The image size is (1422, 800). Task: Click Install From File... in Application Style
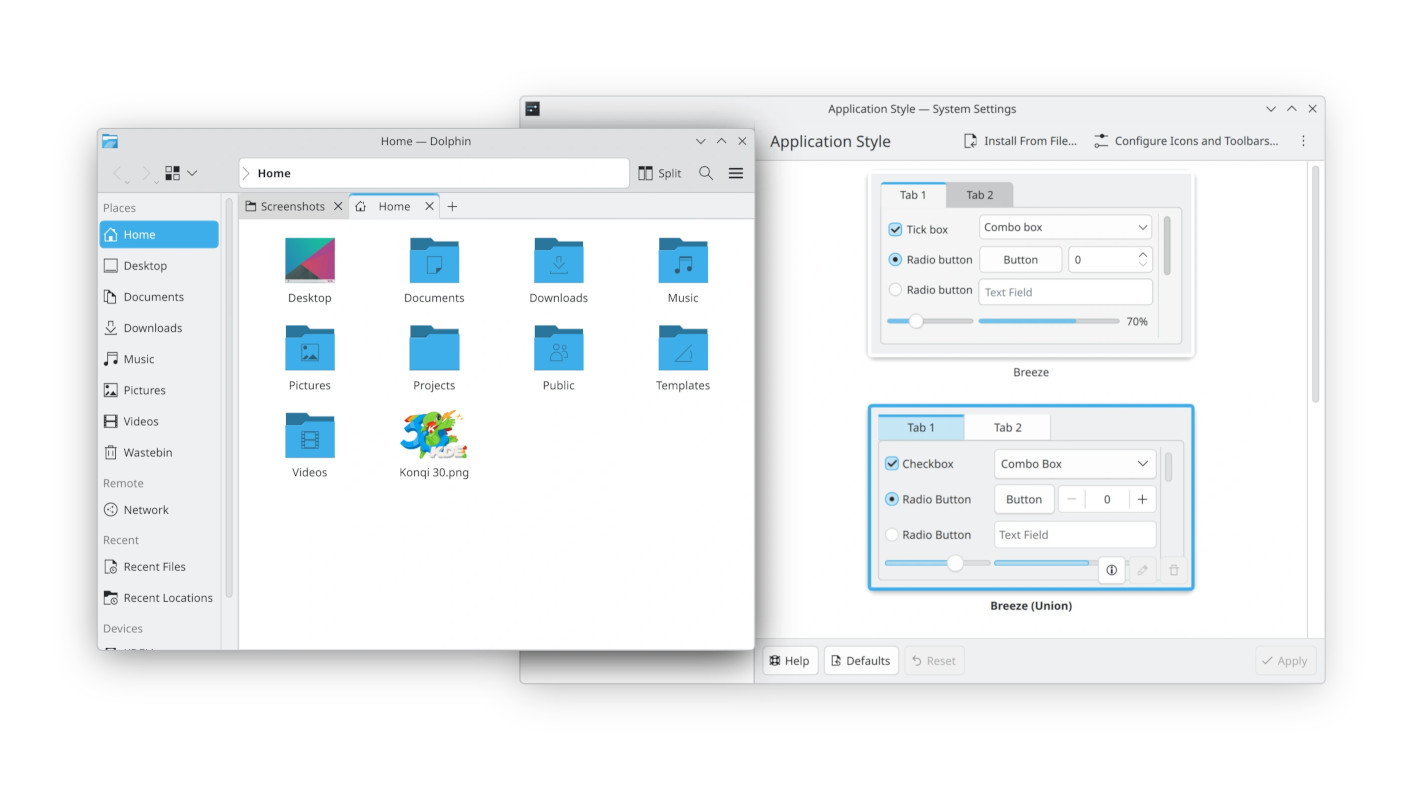pyautogui.click(x=1020, y=141)
